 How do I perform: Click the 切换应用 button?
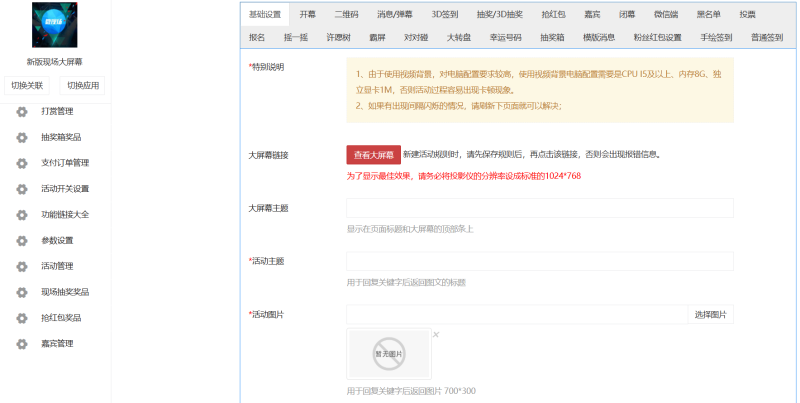click(x=83, y=85)
